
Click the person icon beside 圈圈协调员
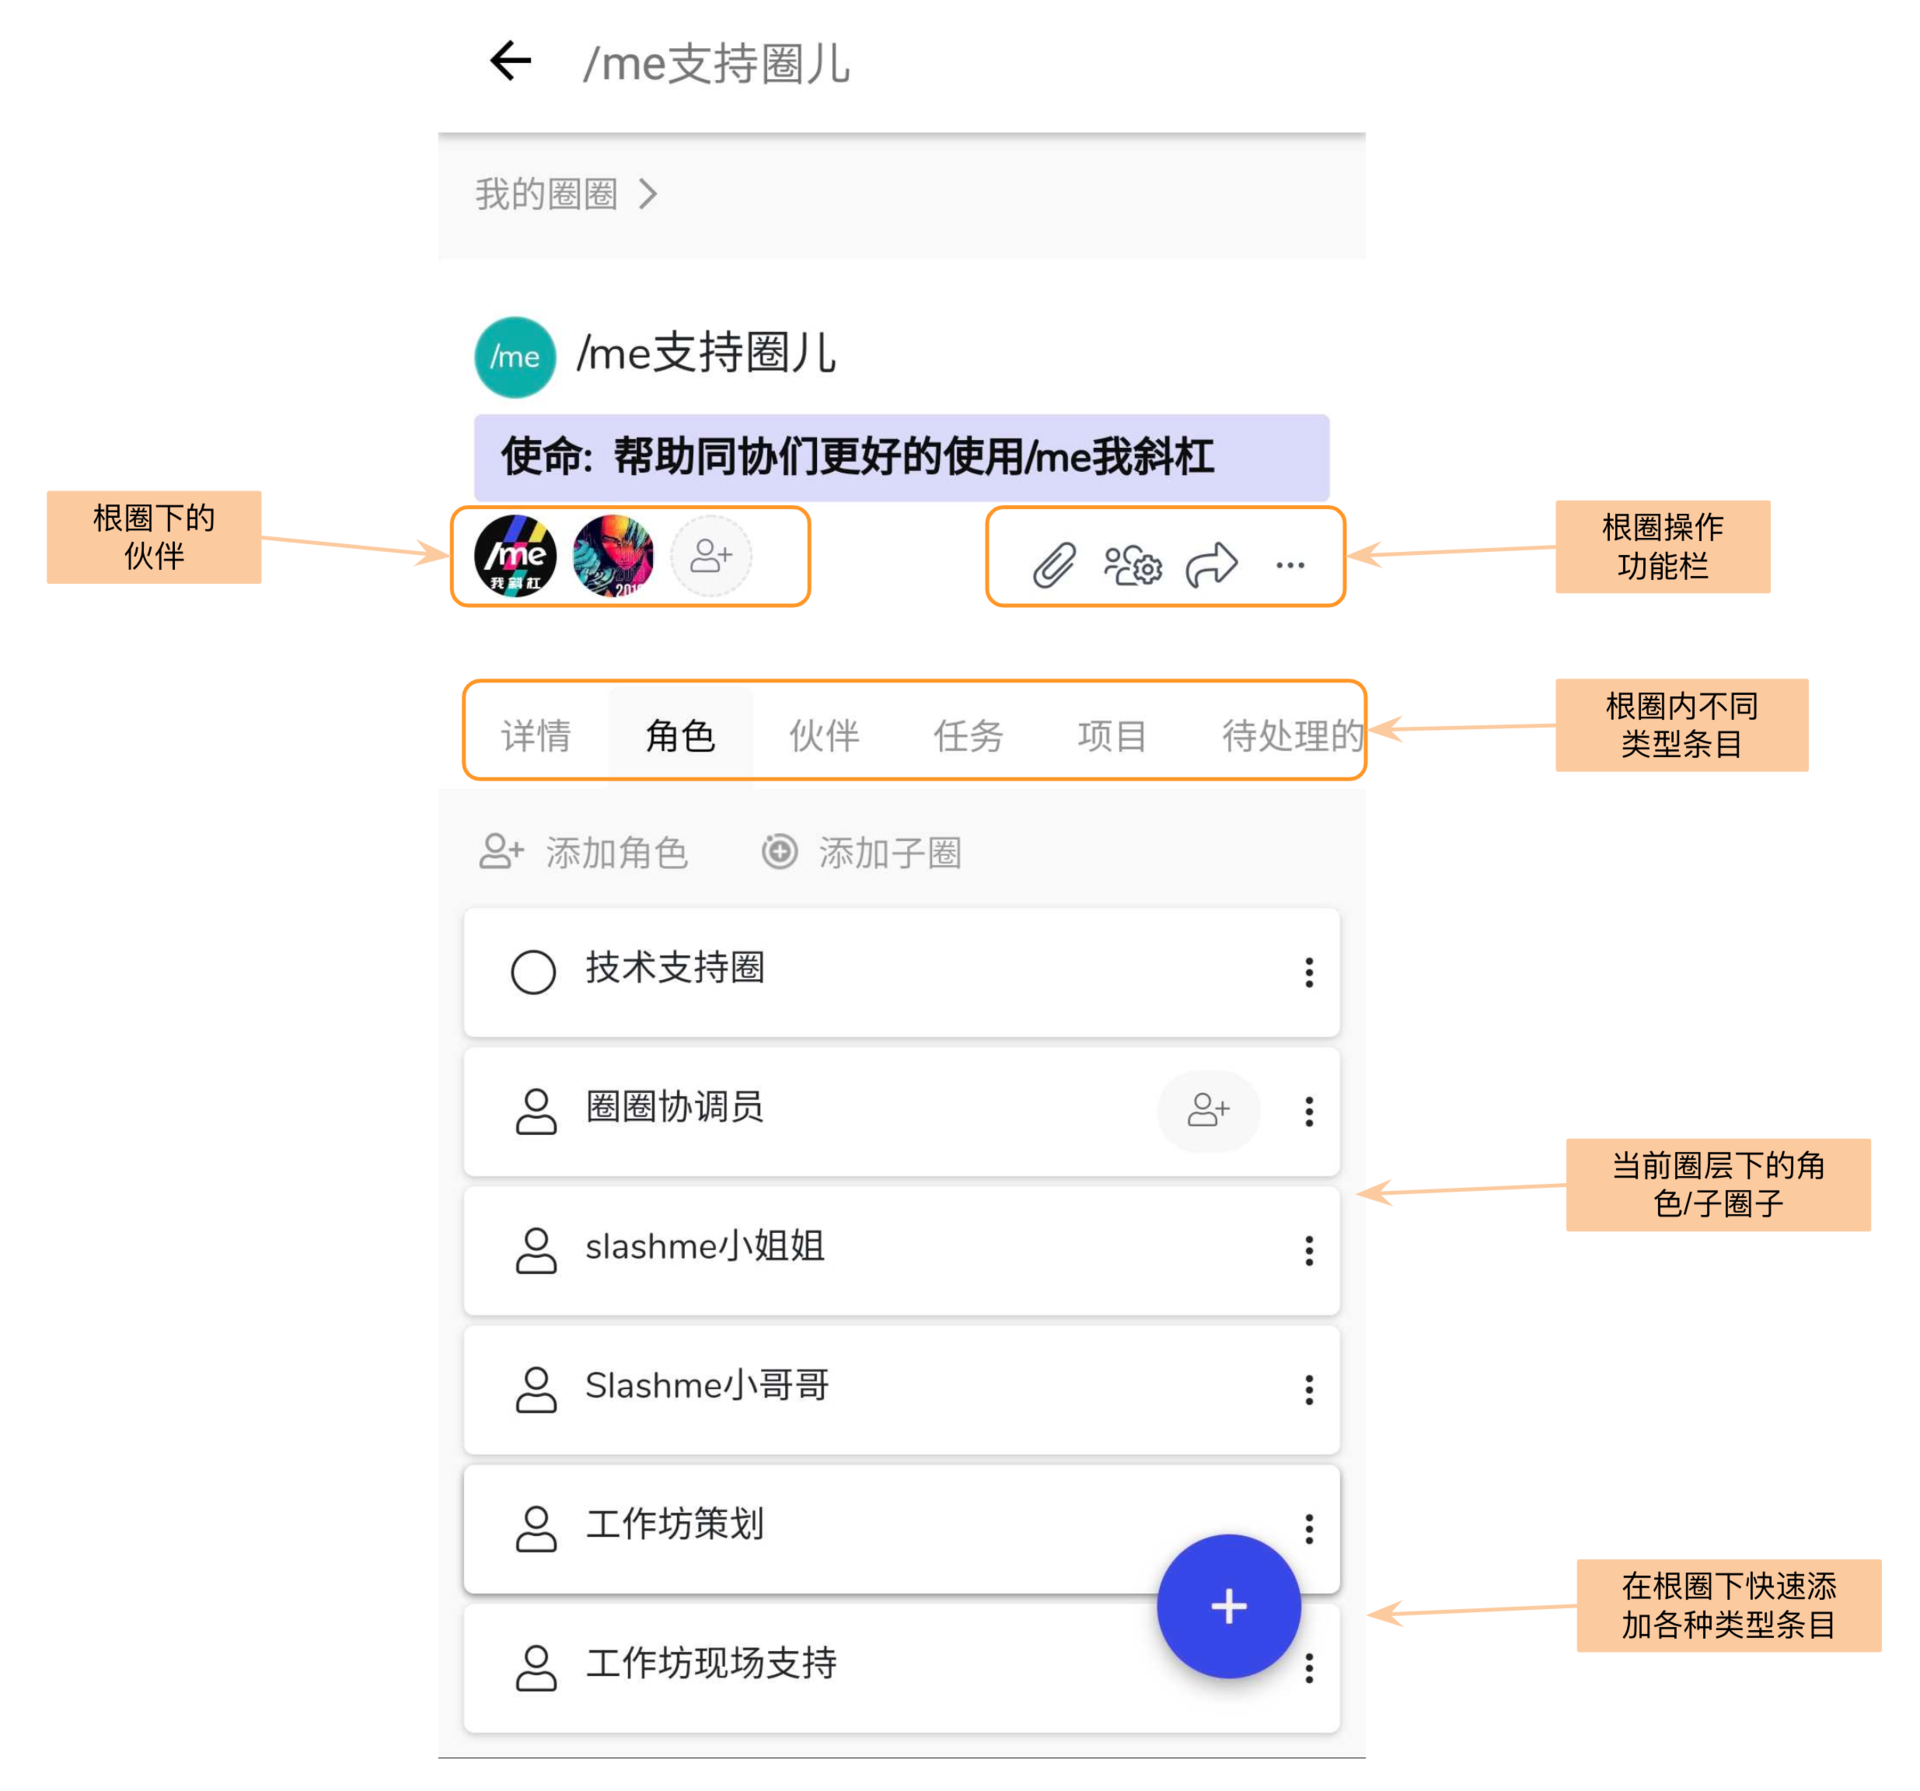[x=536, y=1111]
